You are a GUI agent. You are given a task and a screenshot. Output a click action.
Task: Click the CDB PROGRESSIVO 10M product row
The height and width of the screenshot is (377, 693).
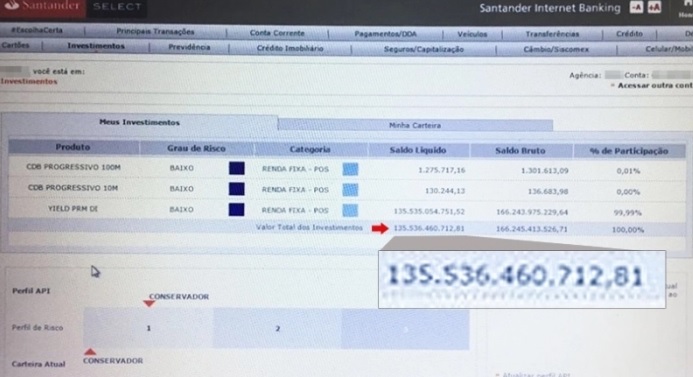point(347,189)
